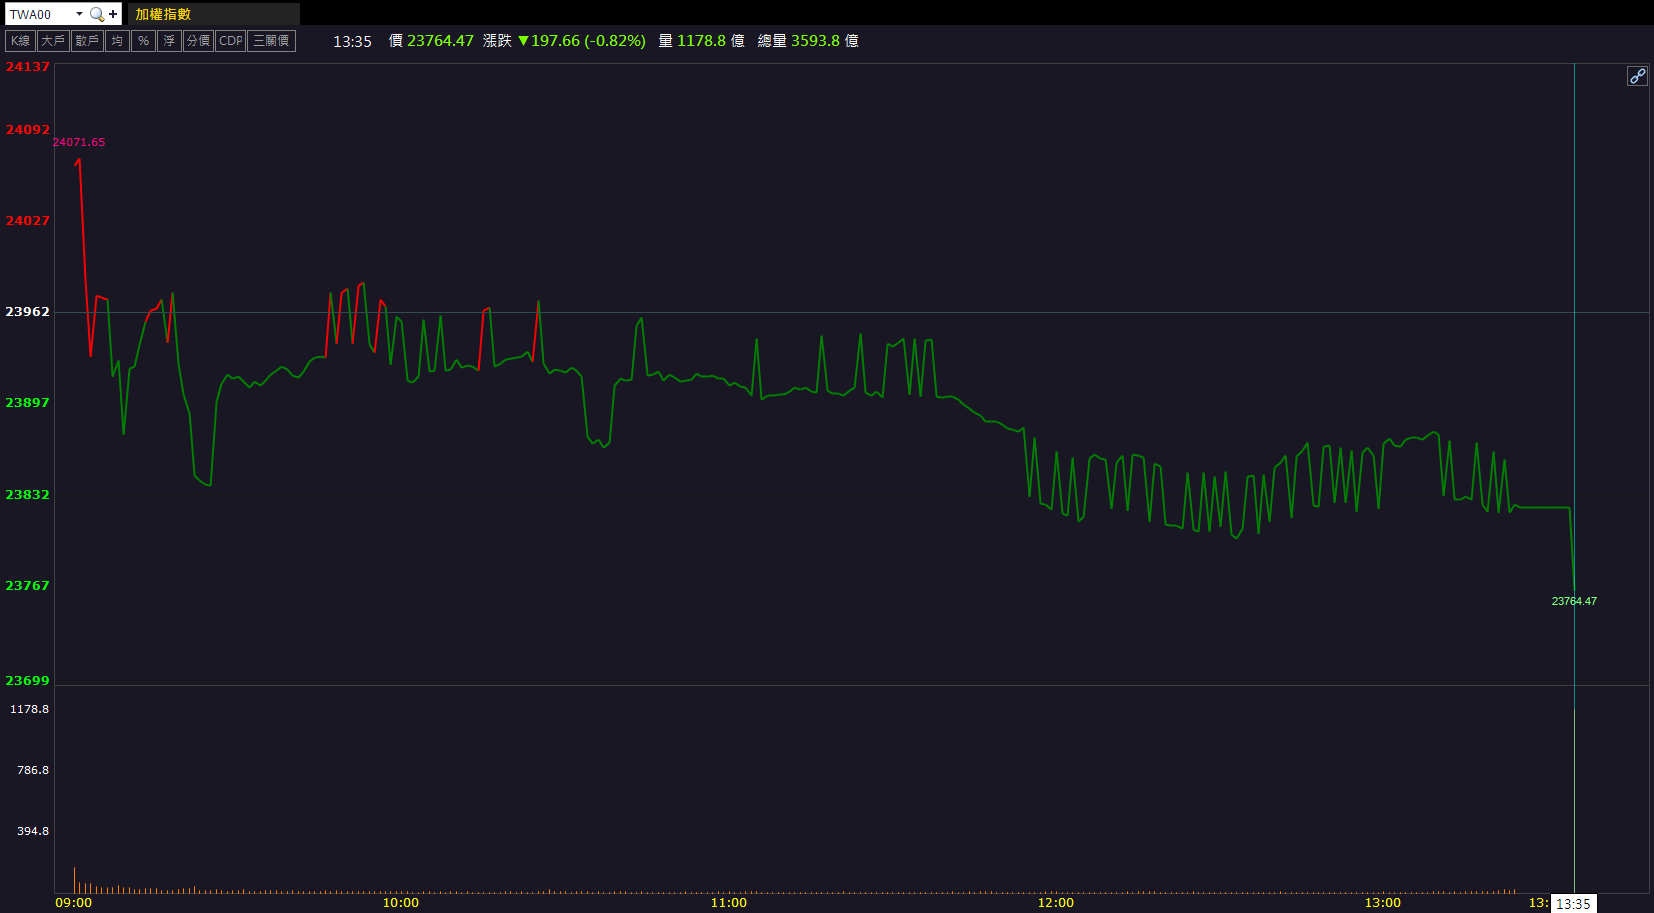Image resolution: width=1654 pixels, height=913 pixels.
Task: Enable the CDP indicator button
Action: (x=231, y=41)
